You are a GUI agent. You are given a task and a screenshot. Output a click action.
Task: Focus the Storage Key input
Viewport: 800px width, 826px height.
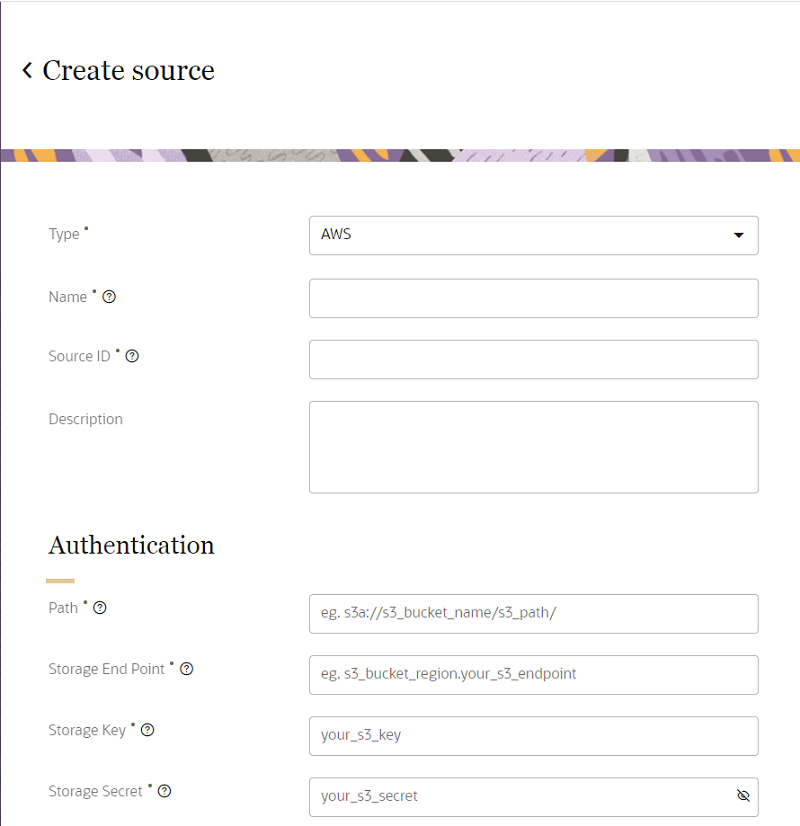[533, 735]
